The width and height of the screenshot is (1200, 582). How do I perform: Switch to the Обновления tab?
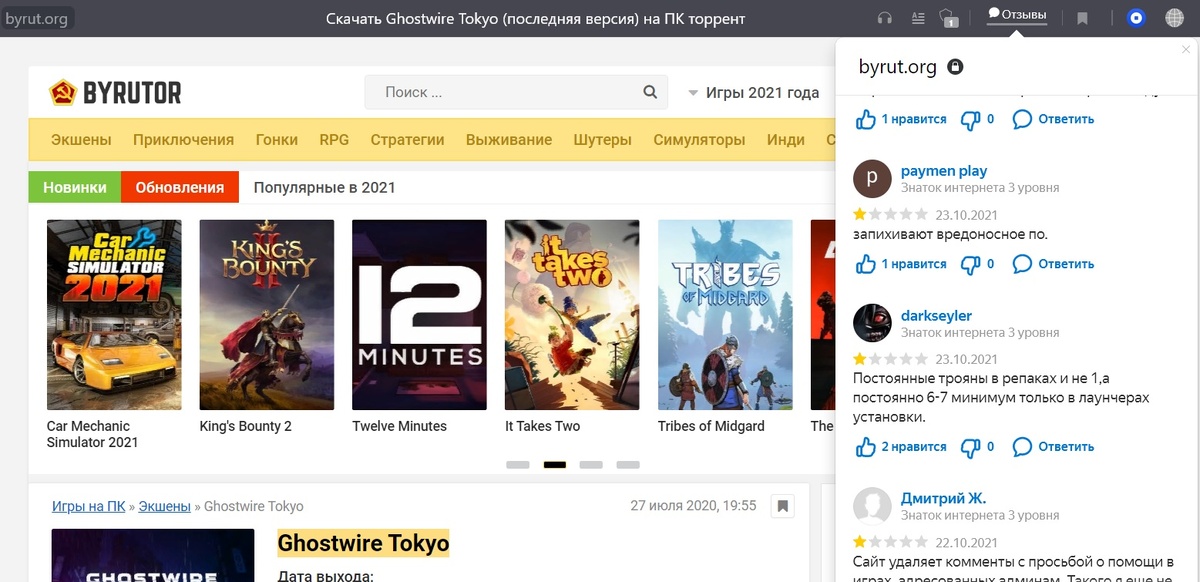[x=179, y=187]
